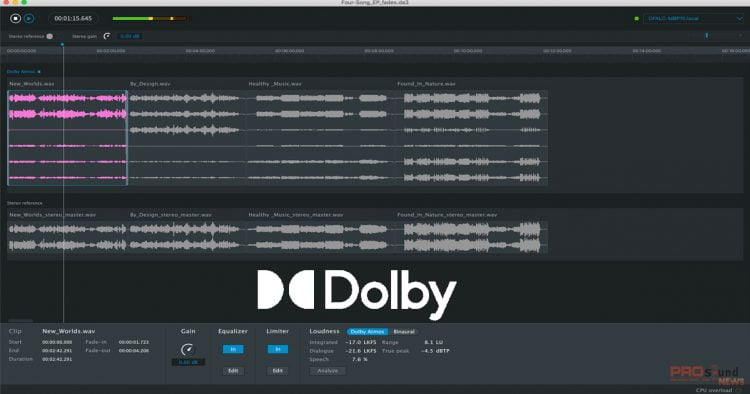
Task: Click the Equalizer Edit button
Action: click(233, 371)
